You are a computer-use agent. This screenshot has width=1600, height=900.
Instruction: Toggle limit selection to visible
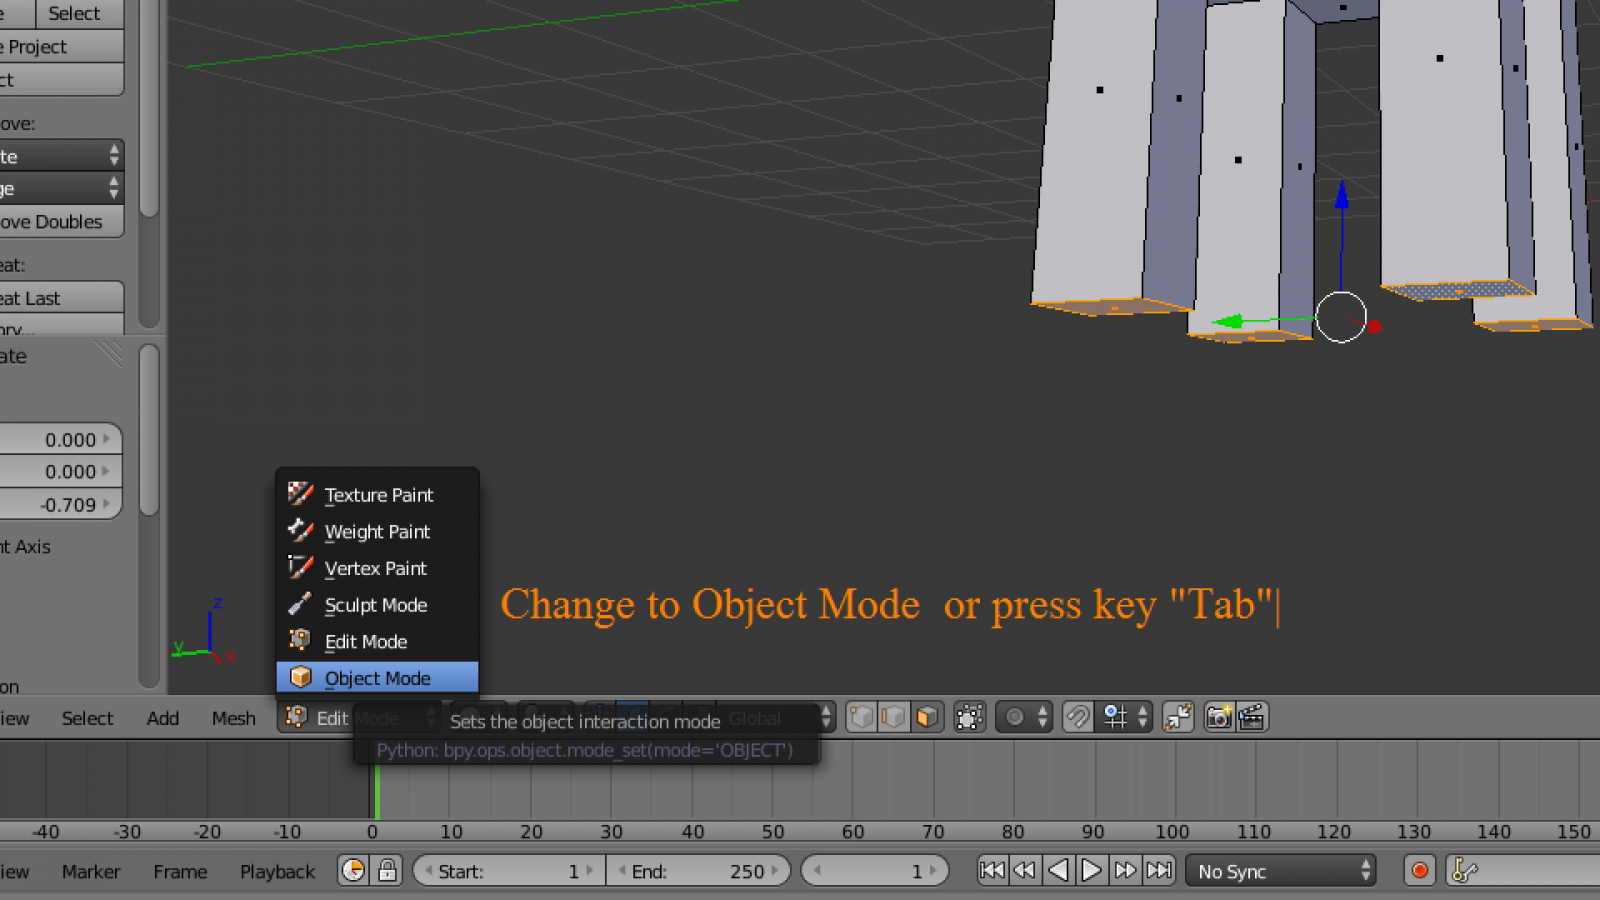click(970, 717)
